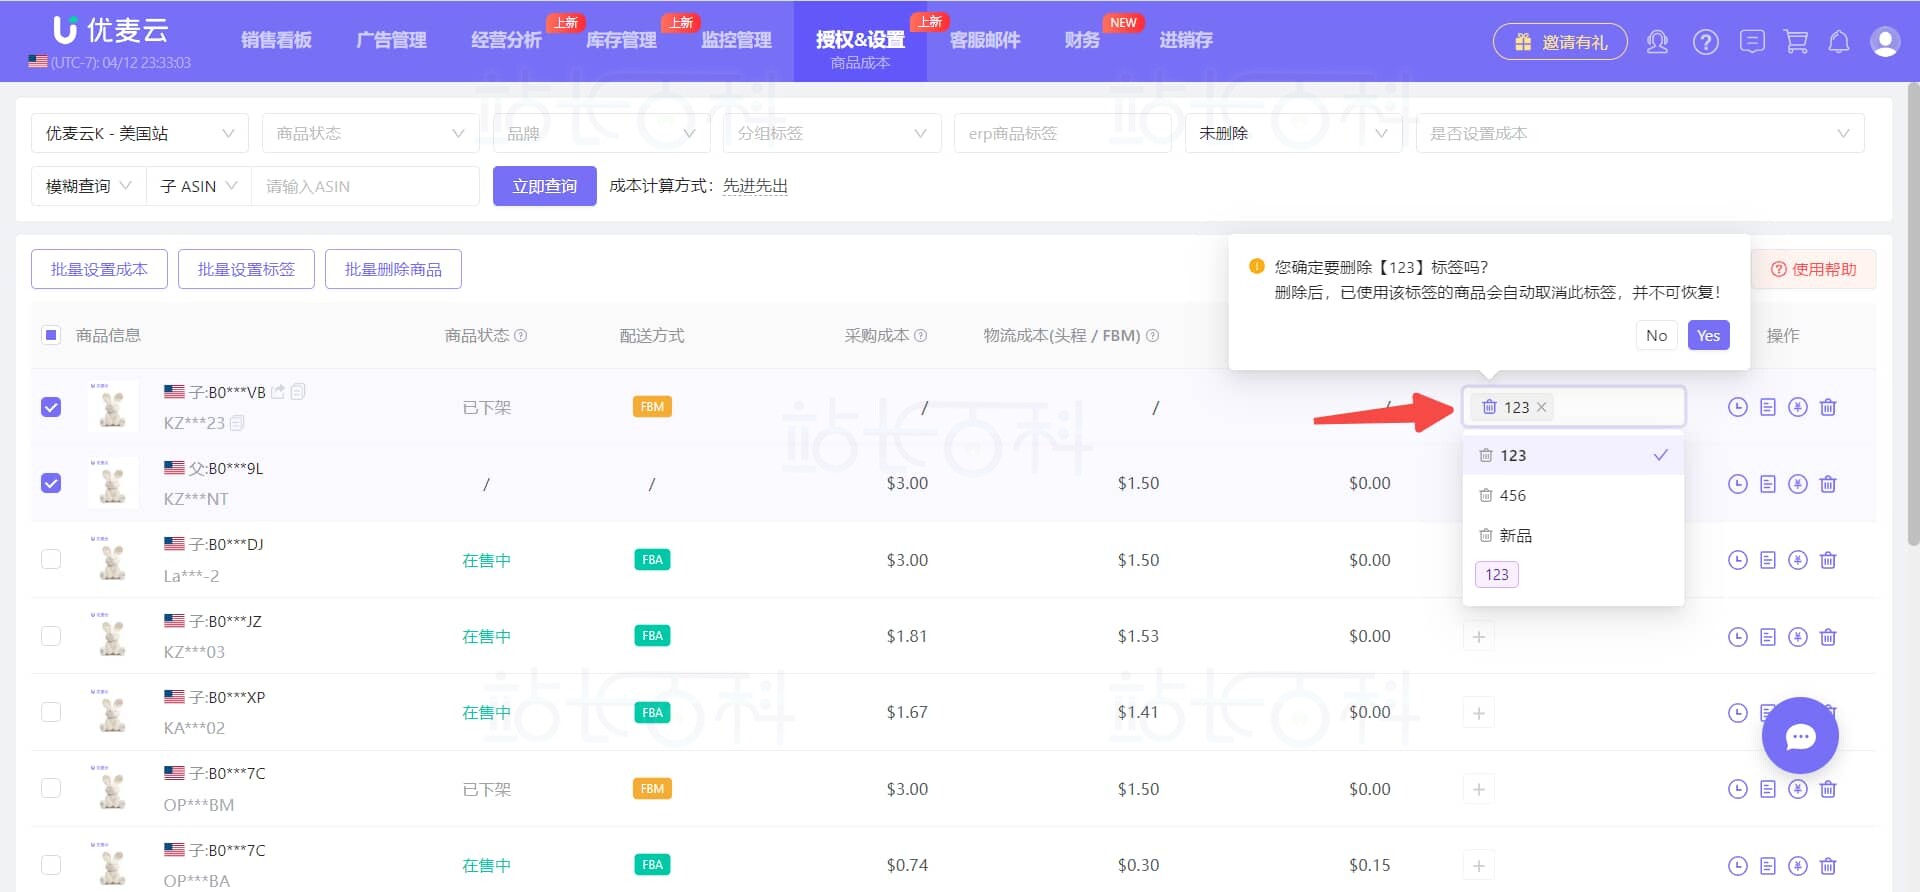The image size is (1920, 892).
Task: Open the 客服邮件 menu
Action: (x=985, y=40)
